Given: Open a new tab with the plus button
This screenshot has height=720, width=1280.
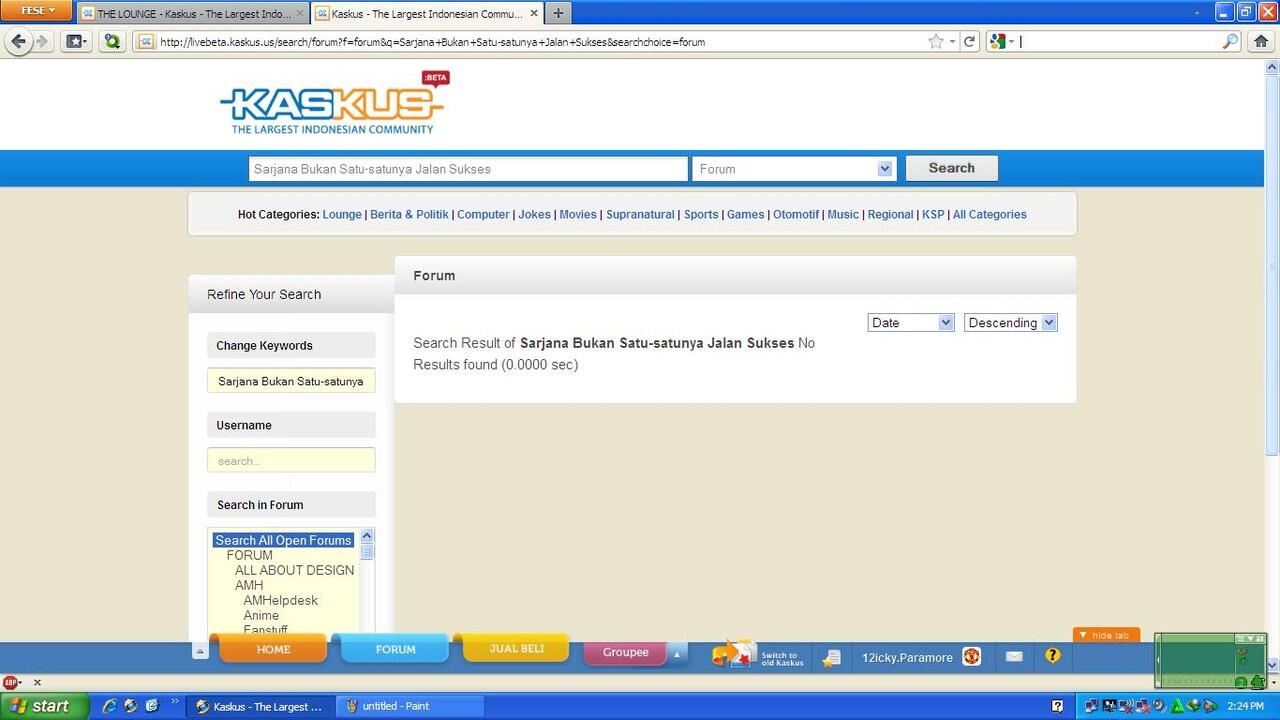Looking at the screenshot, I should point(558,13).
